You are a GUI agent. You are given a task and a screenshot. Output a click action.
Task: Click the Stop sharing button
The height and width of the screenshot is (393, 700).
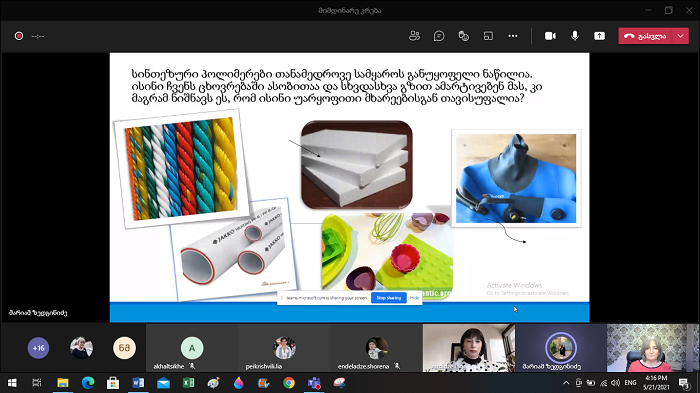tap(388, 298)
